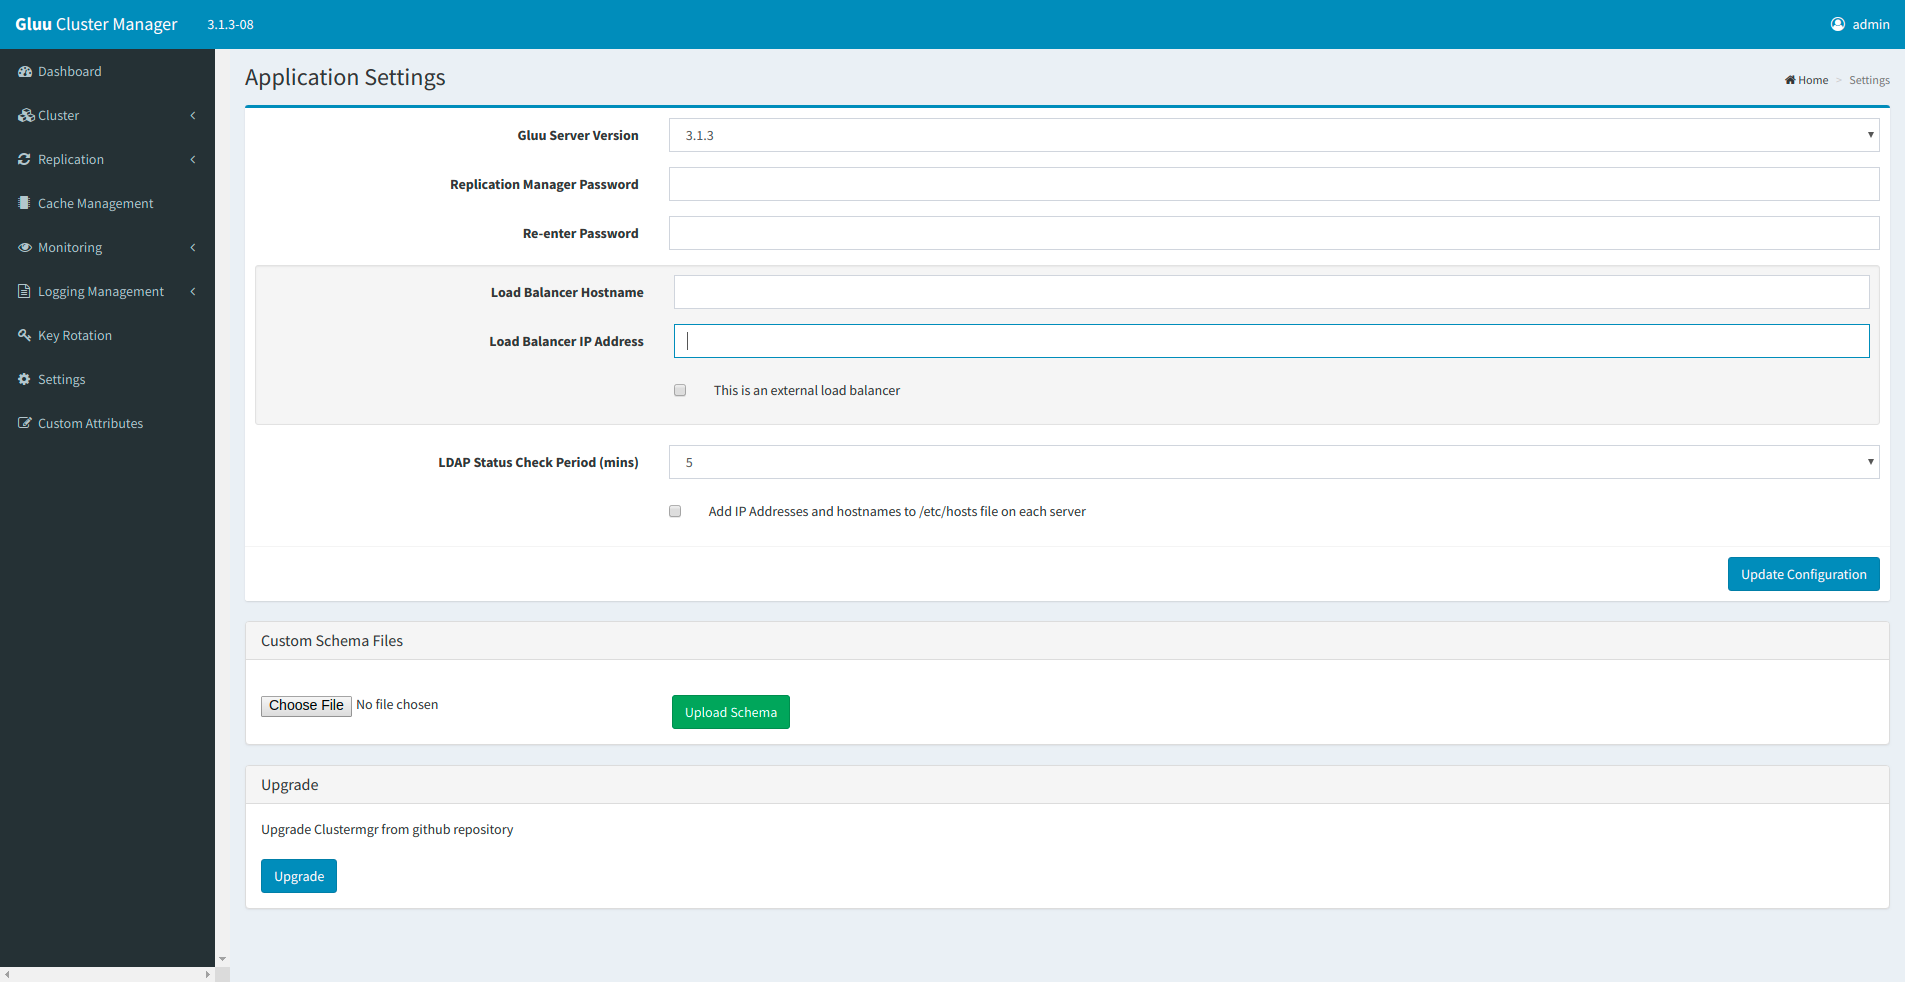Click the Cache Management icon
The height and width of the screenshot is (982, 1905).
25,203
